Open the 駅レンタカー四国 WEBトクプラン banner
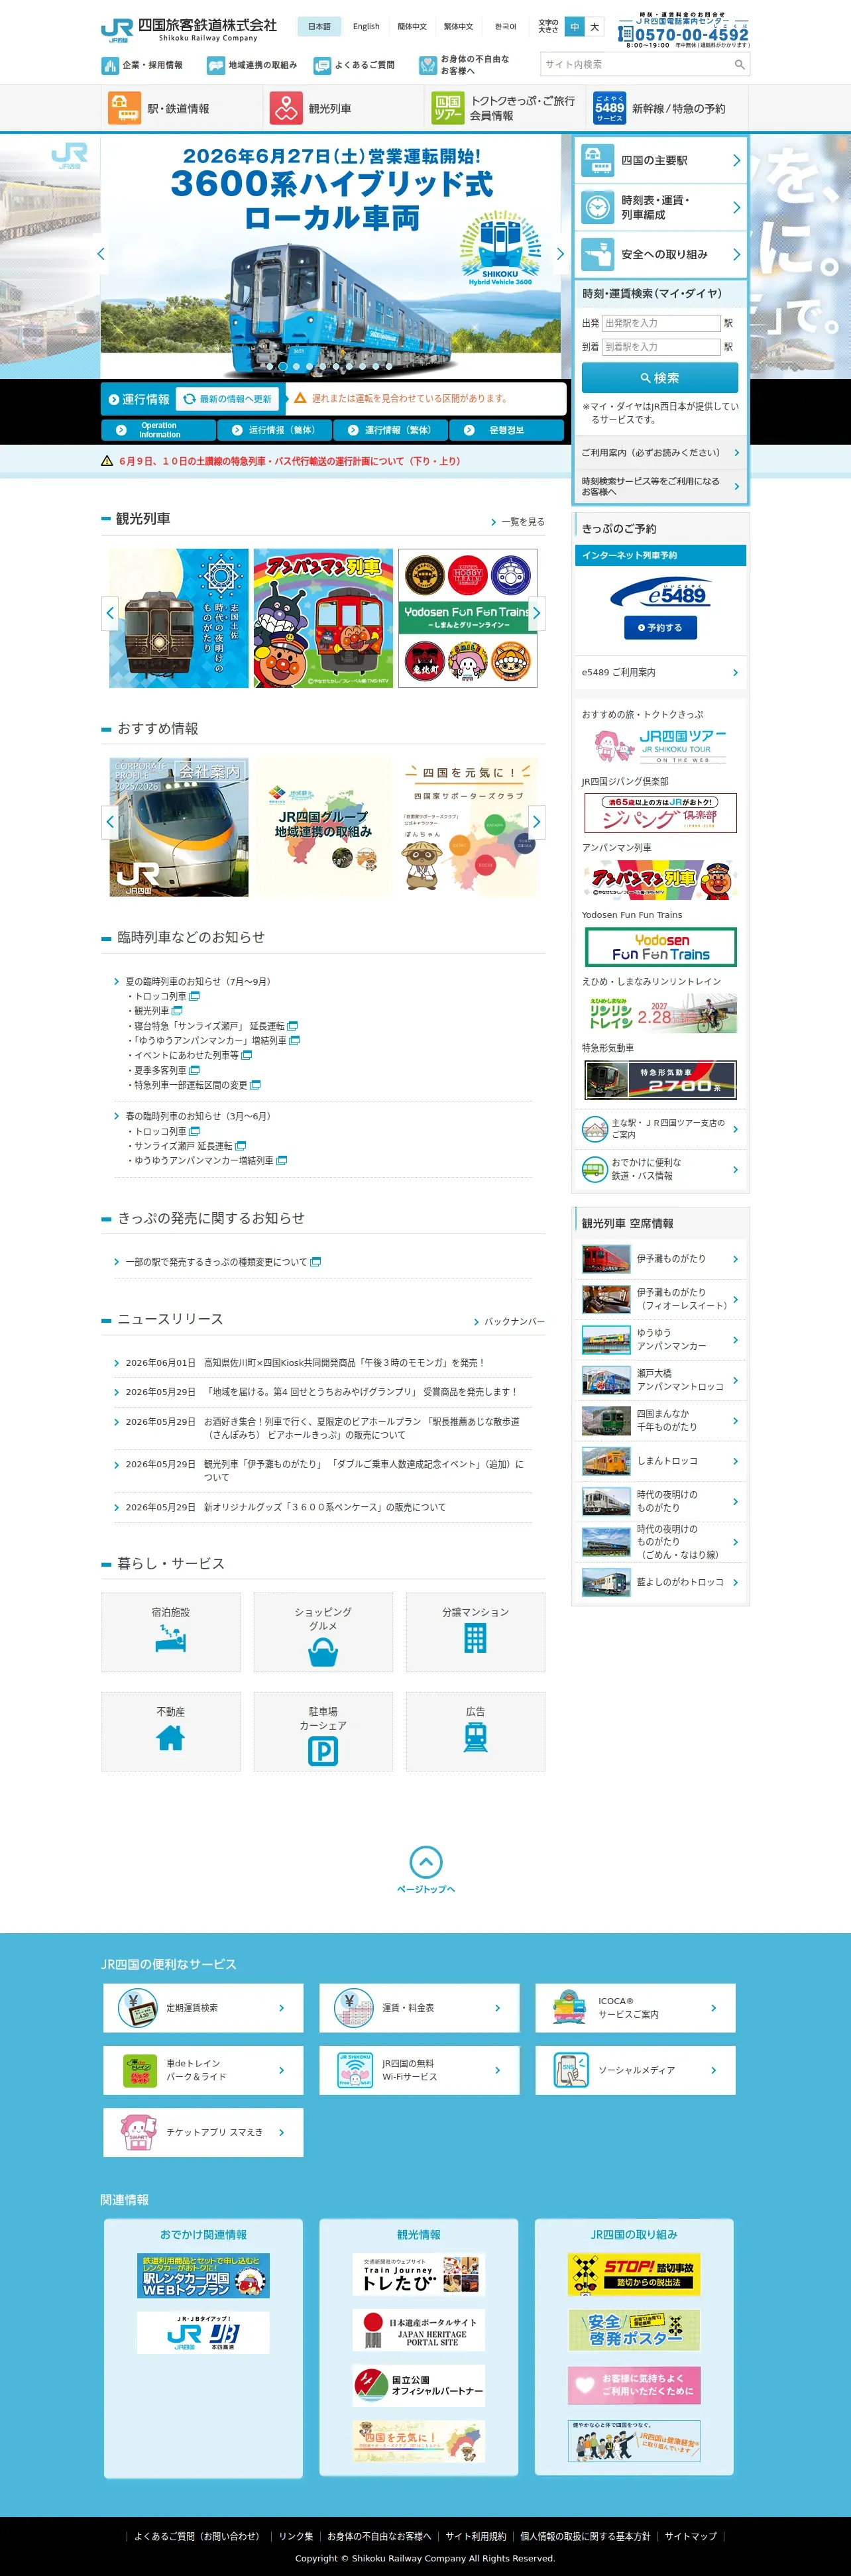Image resolution: width=851 pixels, height=2576 pixels. (x=203, y=2274)
